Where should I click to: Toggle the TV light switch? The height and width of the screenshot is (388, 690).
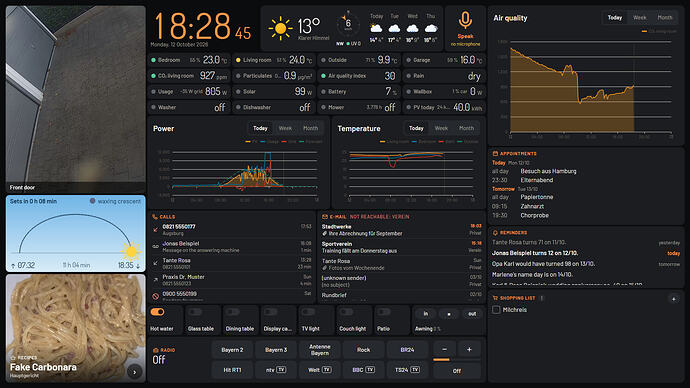click(x=308, y=312)
